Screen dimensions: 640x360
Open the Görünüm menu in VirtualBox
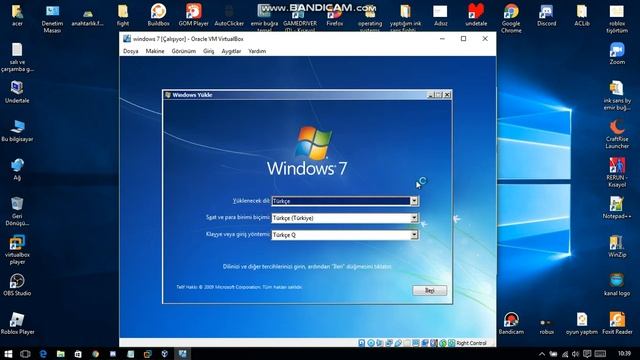[184, 51]
